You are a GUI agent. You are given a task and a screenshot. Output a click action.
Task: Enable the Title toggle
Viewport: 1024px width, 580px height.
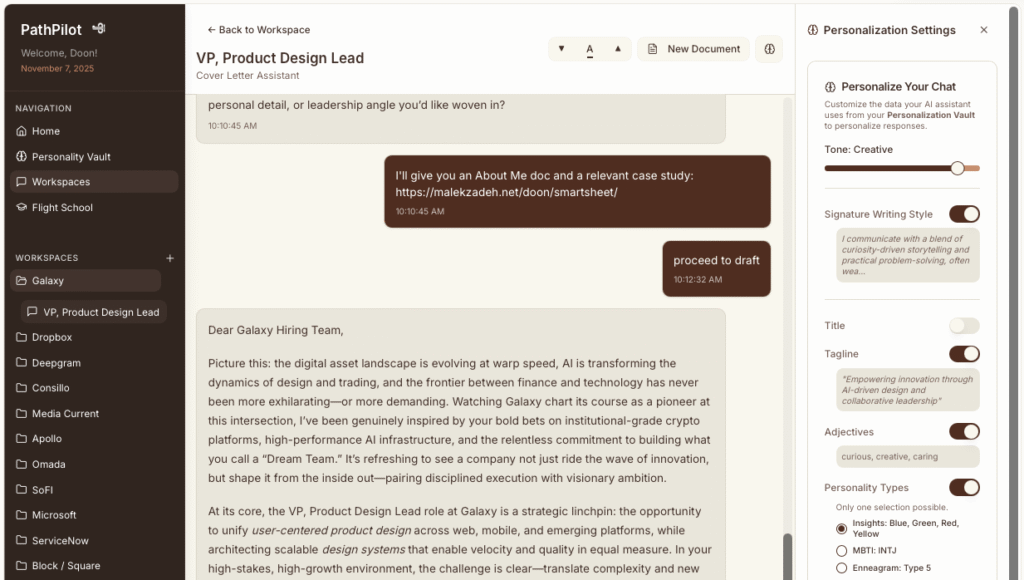click(x=964, y=326)
